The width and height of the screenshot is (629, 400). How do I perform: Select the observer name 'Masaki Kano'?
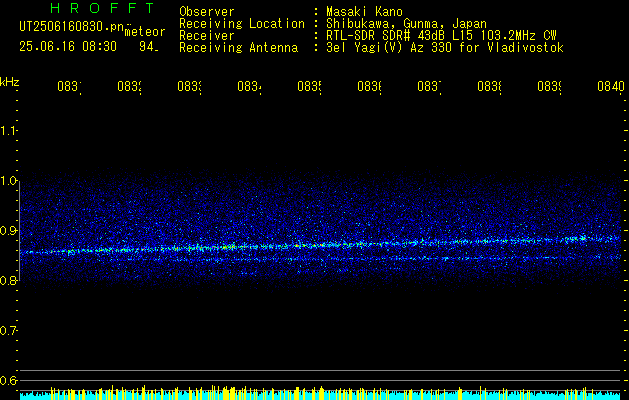[x=364, y=12]
